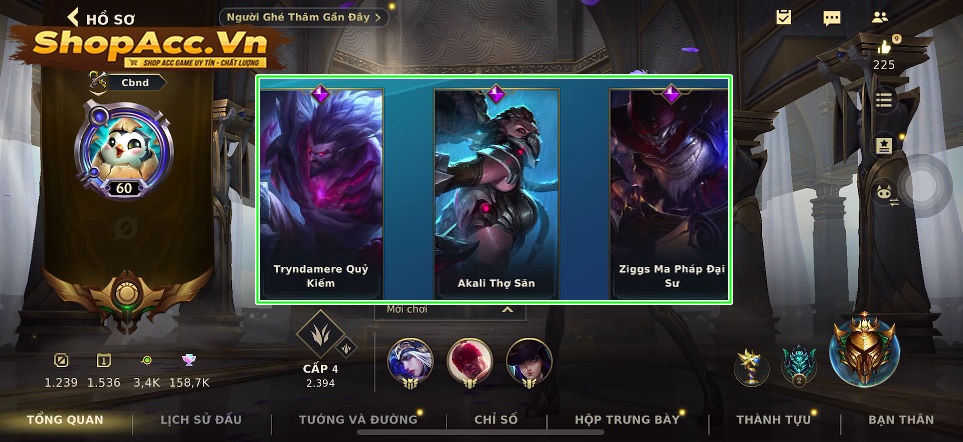This screenshot has width=963, height=442.
Task: Tap the pig swap icon
Action: click(885, 192)
